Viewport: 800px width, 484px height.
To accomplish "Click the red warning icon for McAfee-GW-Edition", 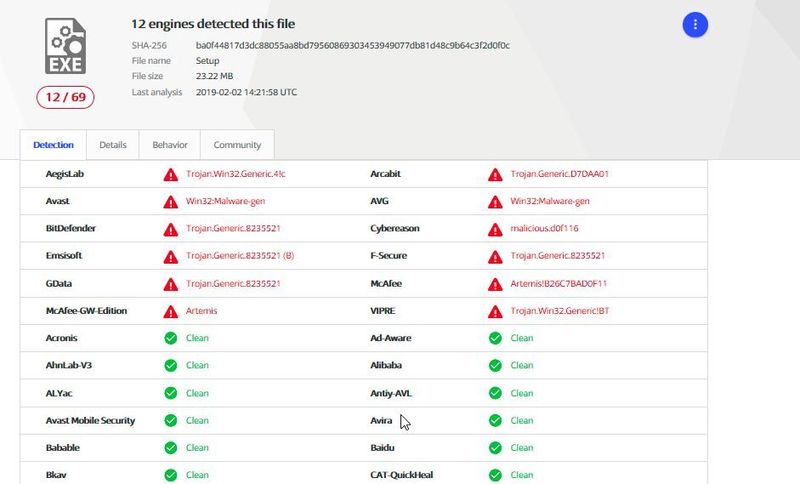I will [x=170, y=312].
